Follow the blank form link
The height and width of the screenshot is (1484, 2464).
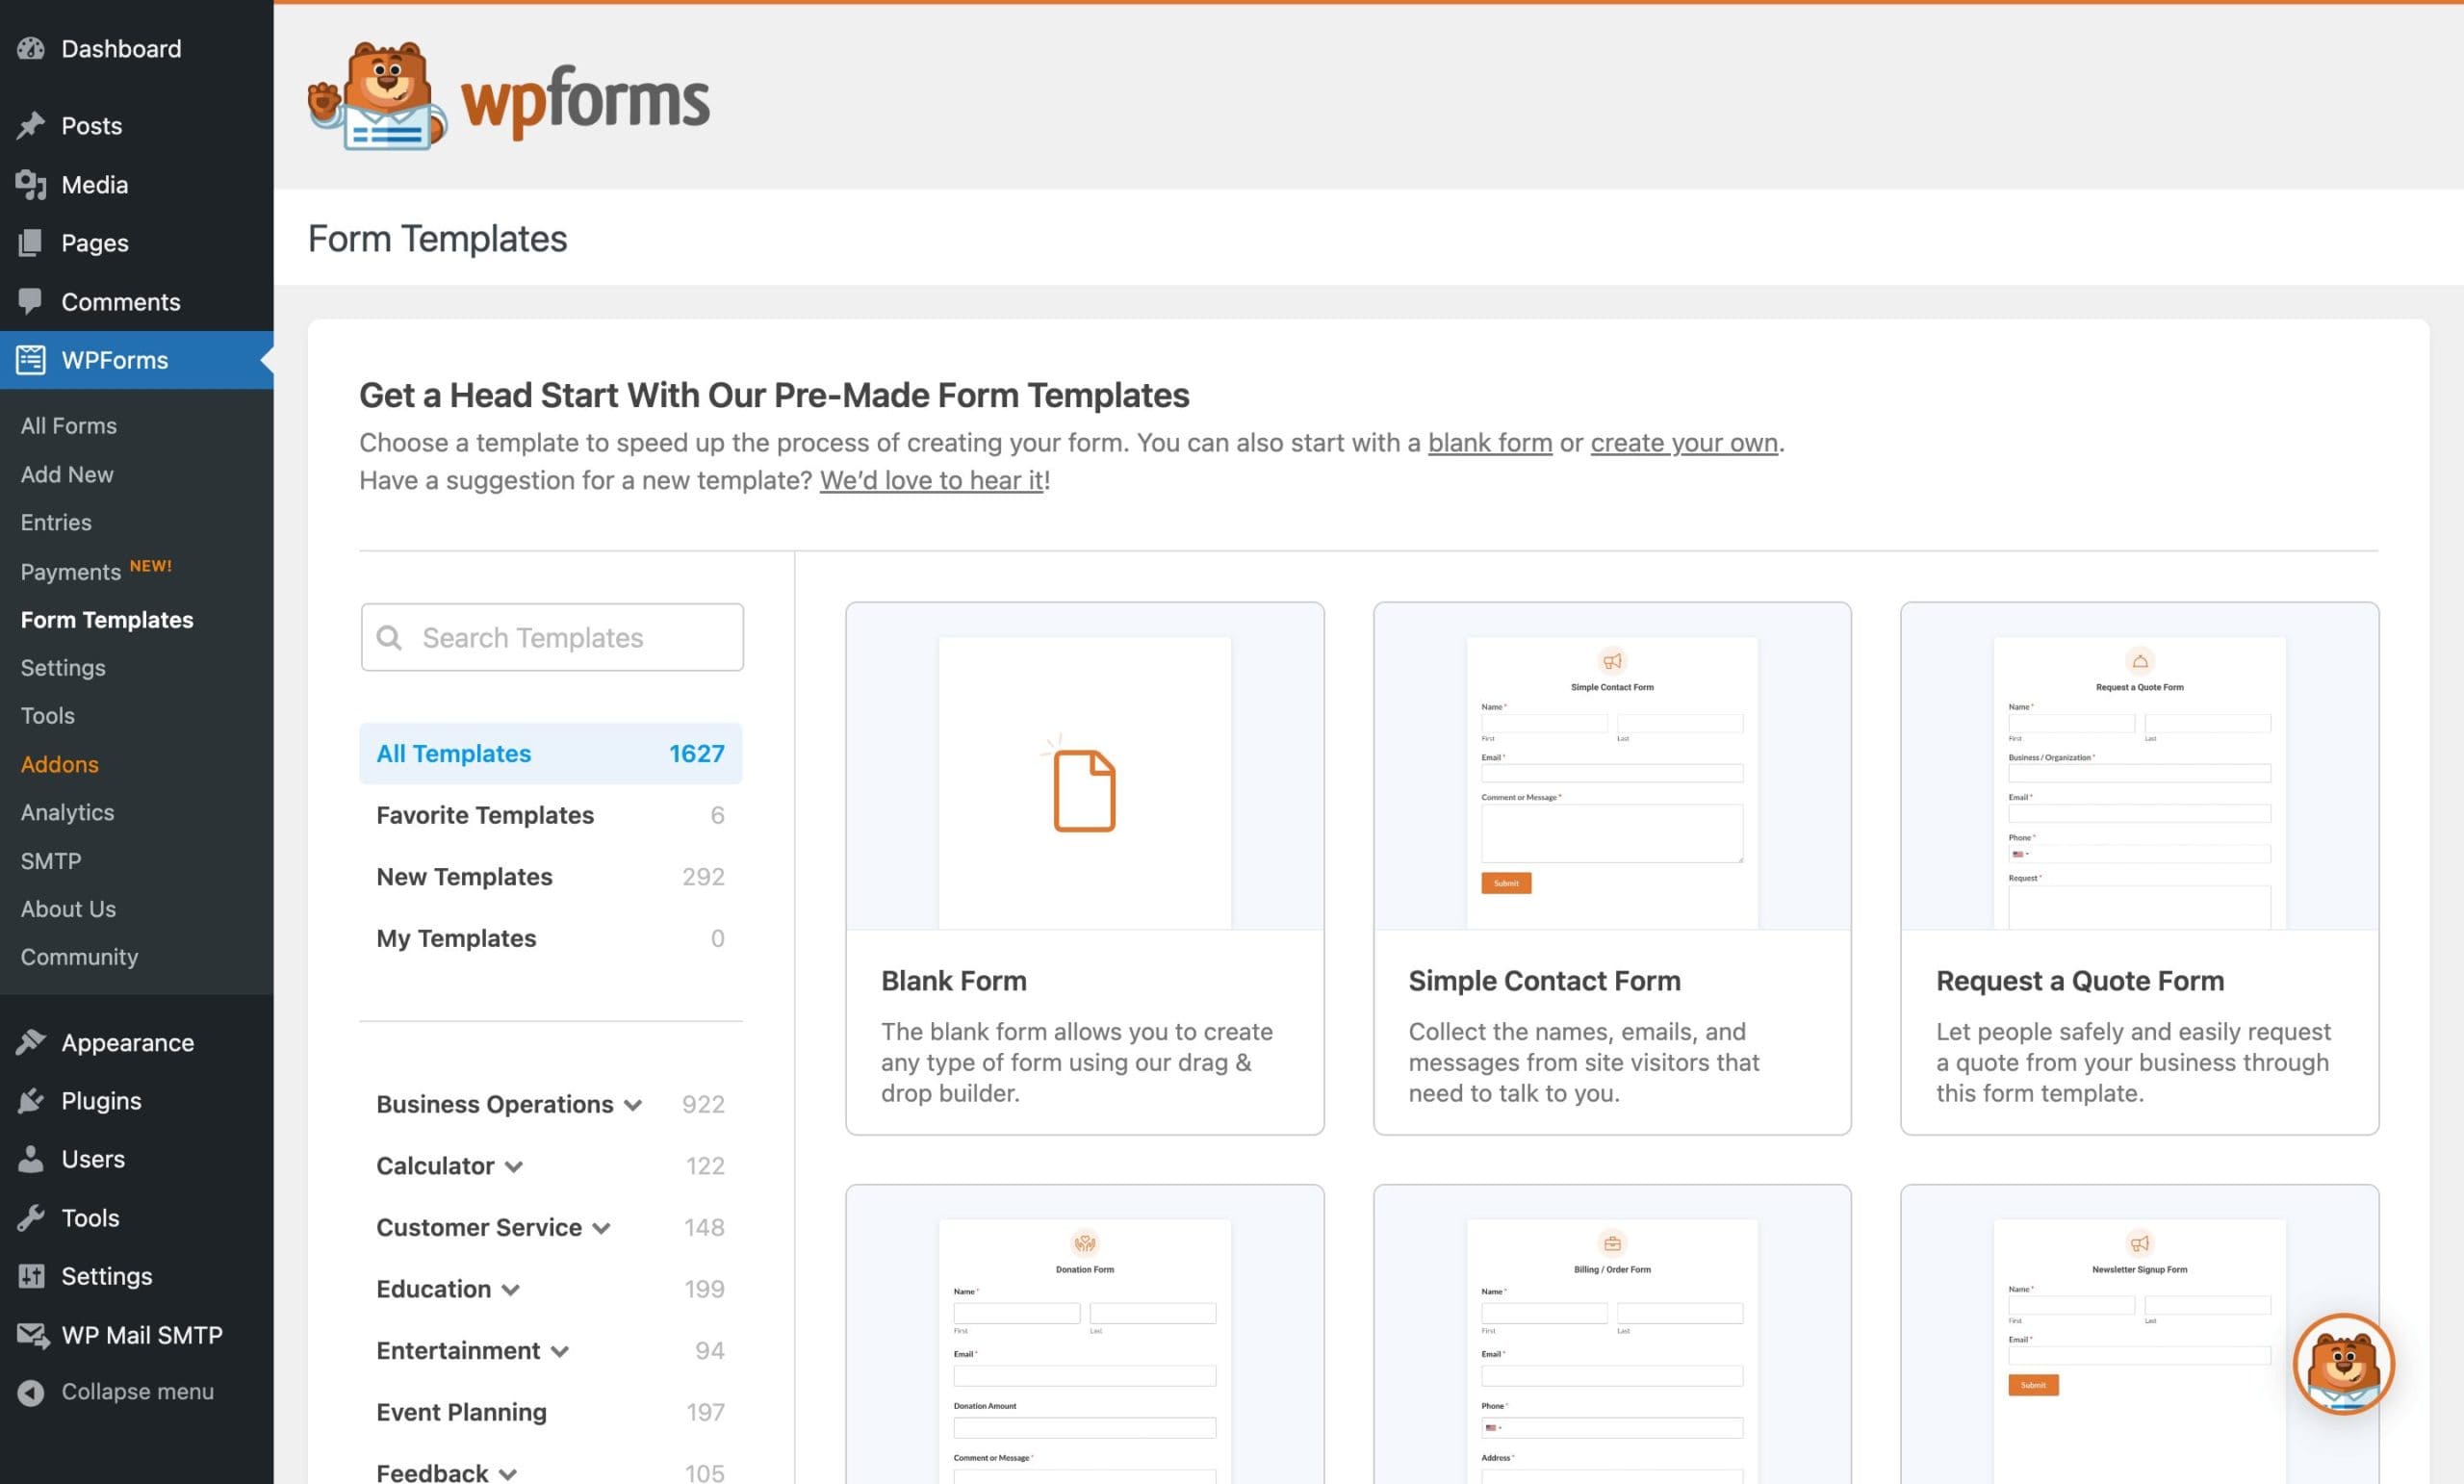coord(1490,442)
